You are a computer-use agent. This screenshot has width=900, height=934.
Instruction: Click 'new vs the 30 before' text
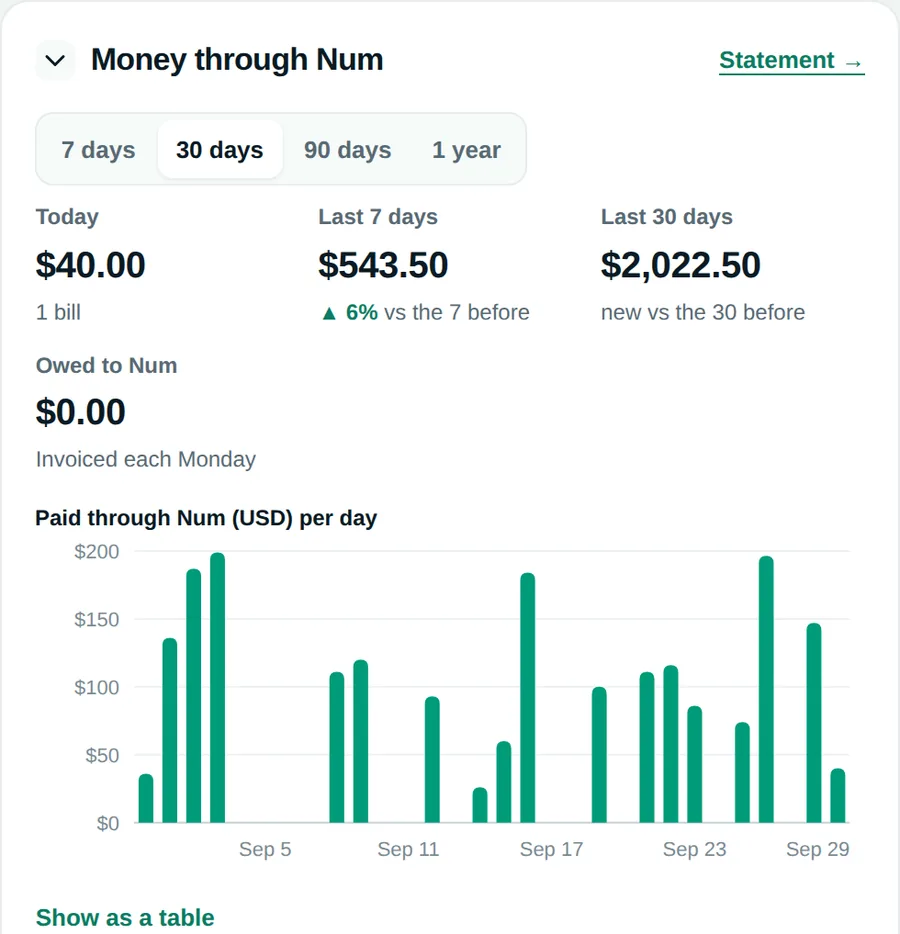click(x=703, y=312)
